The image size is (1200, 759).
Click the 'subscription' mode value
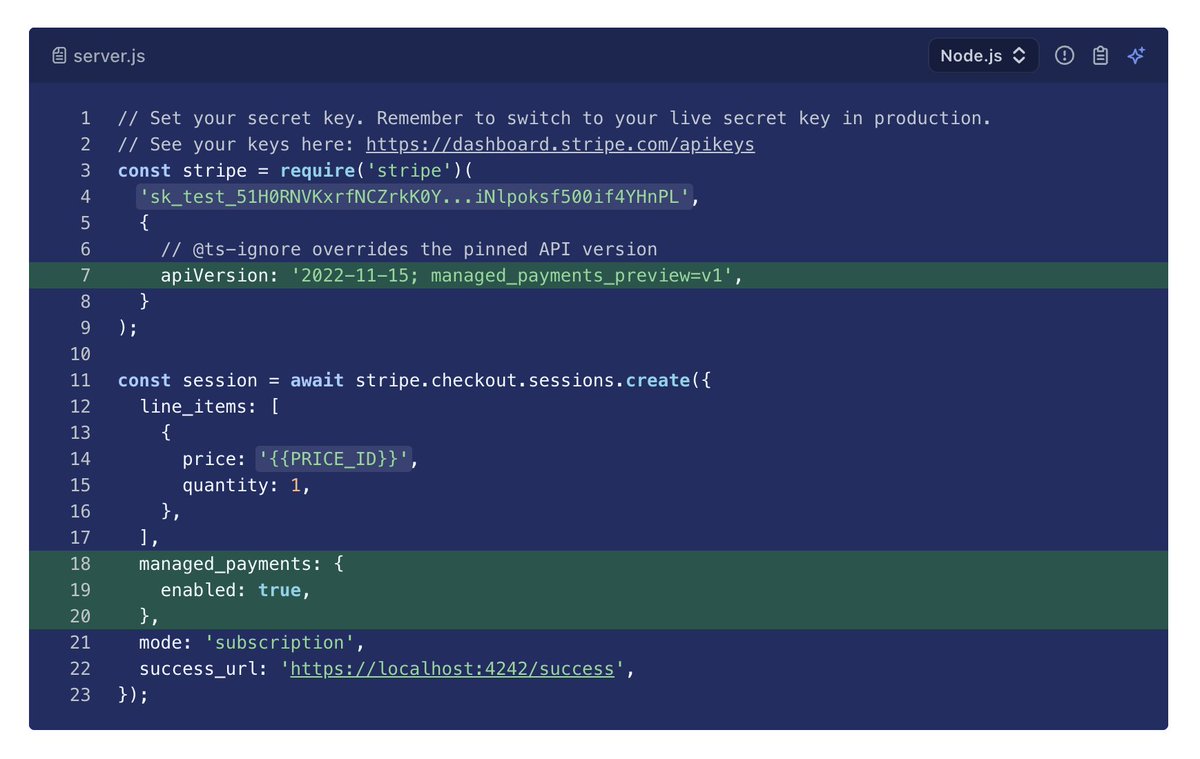(x=279, y=642)
